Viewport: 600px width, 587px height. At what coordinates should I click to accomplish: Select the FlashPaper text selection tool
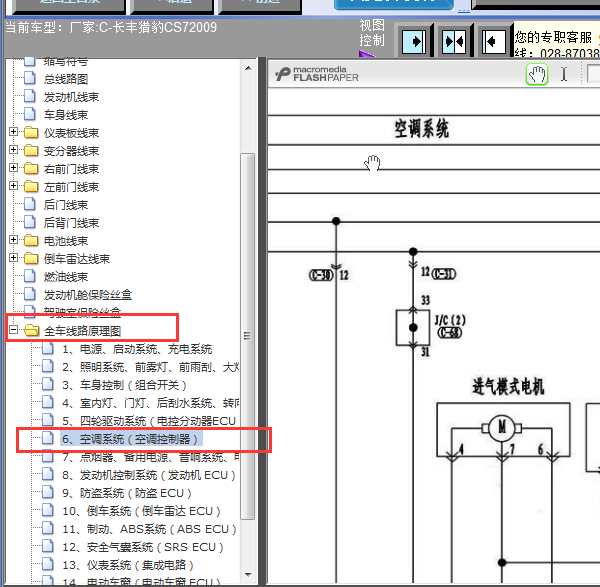pos(564,74)
